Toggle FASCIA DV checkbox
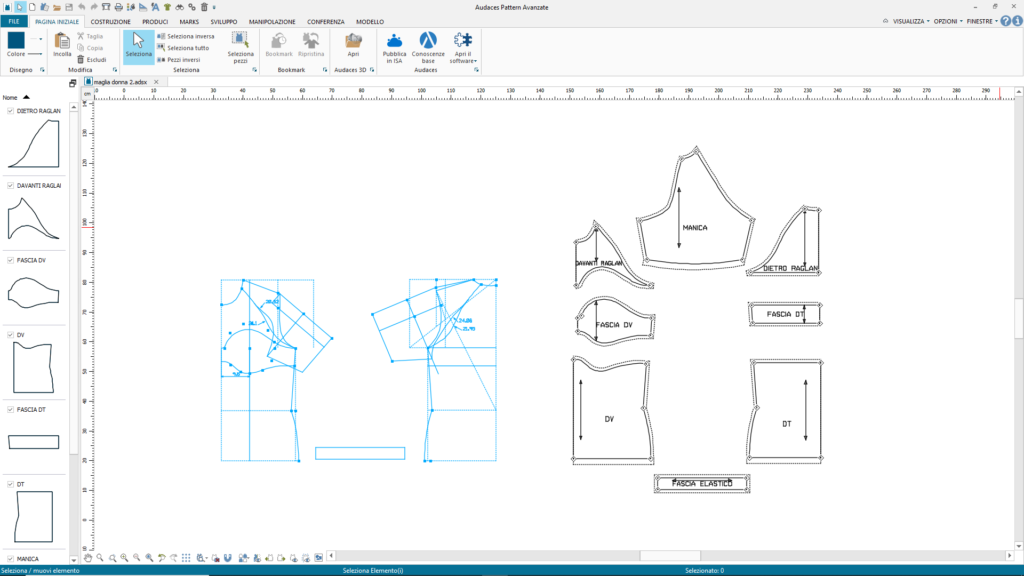 pyautogui.click(x=10, y=260)
